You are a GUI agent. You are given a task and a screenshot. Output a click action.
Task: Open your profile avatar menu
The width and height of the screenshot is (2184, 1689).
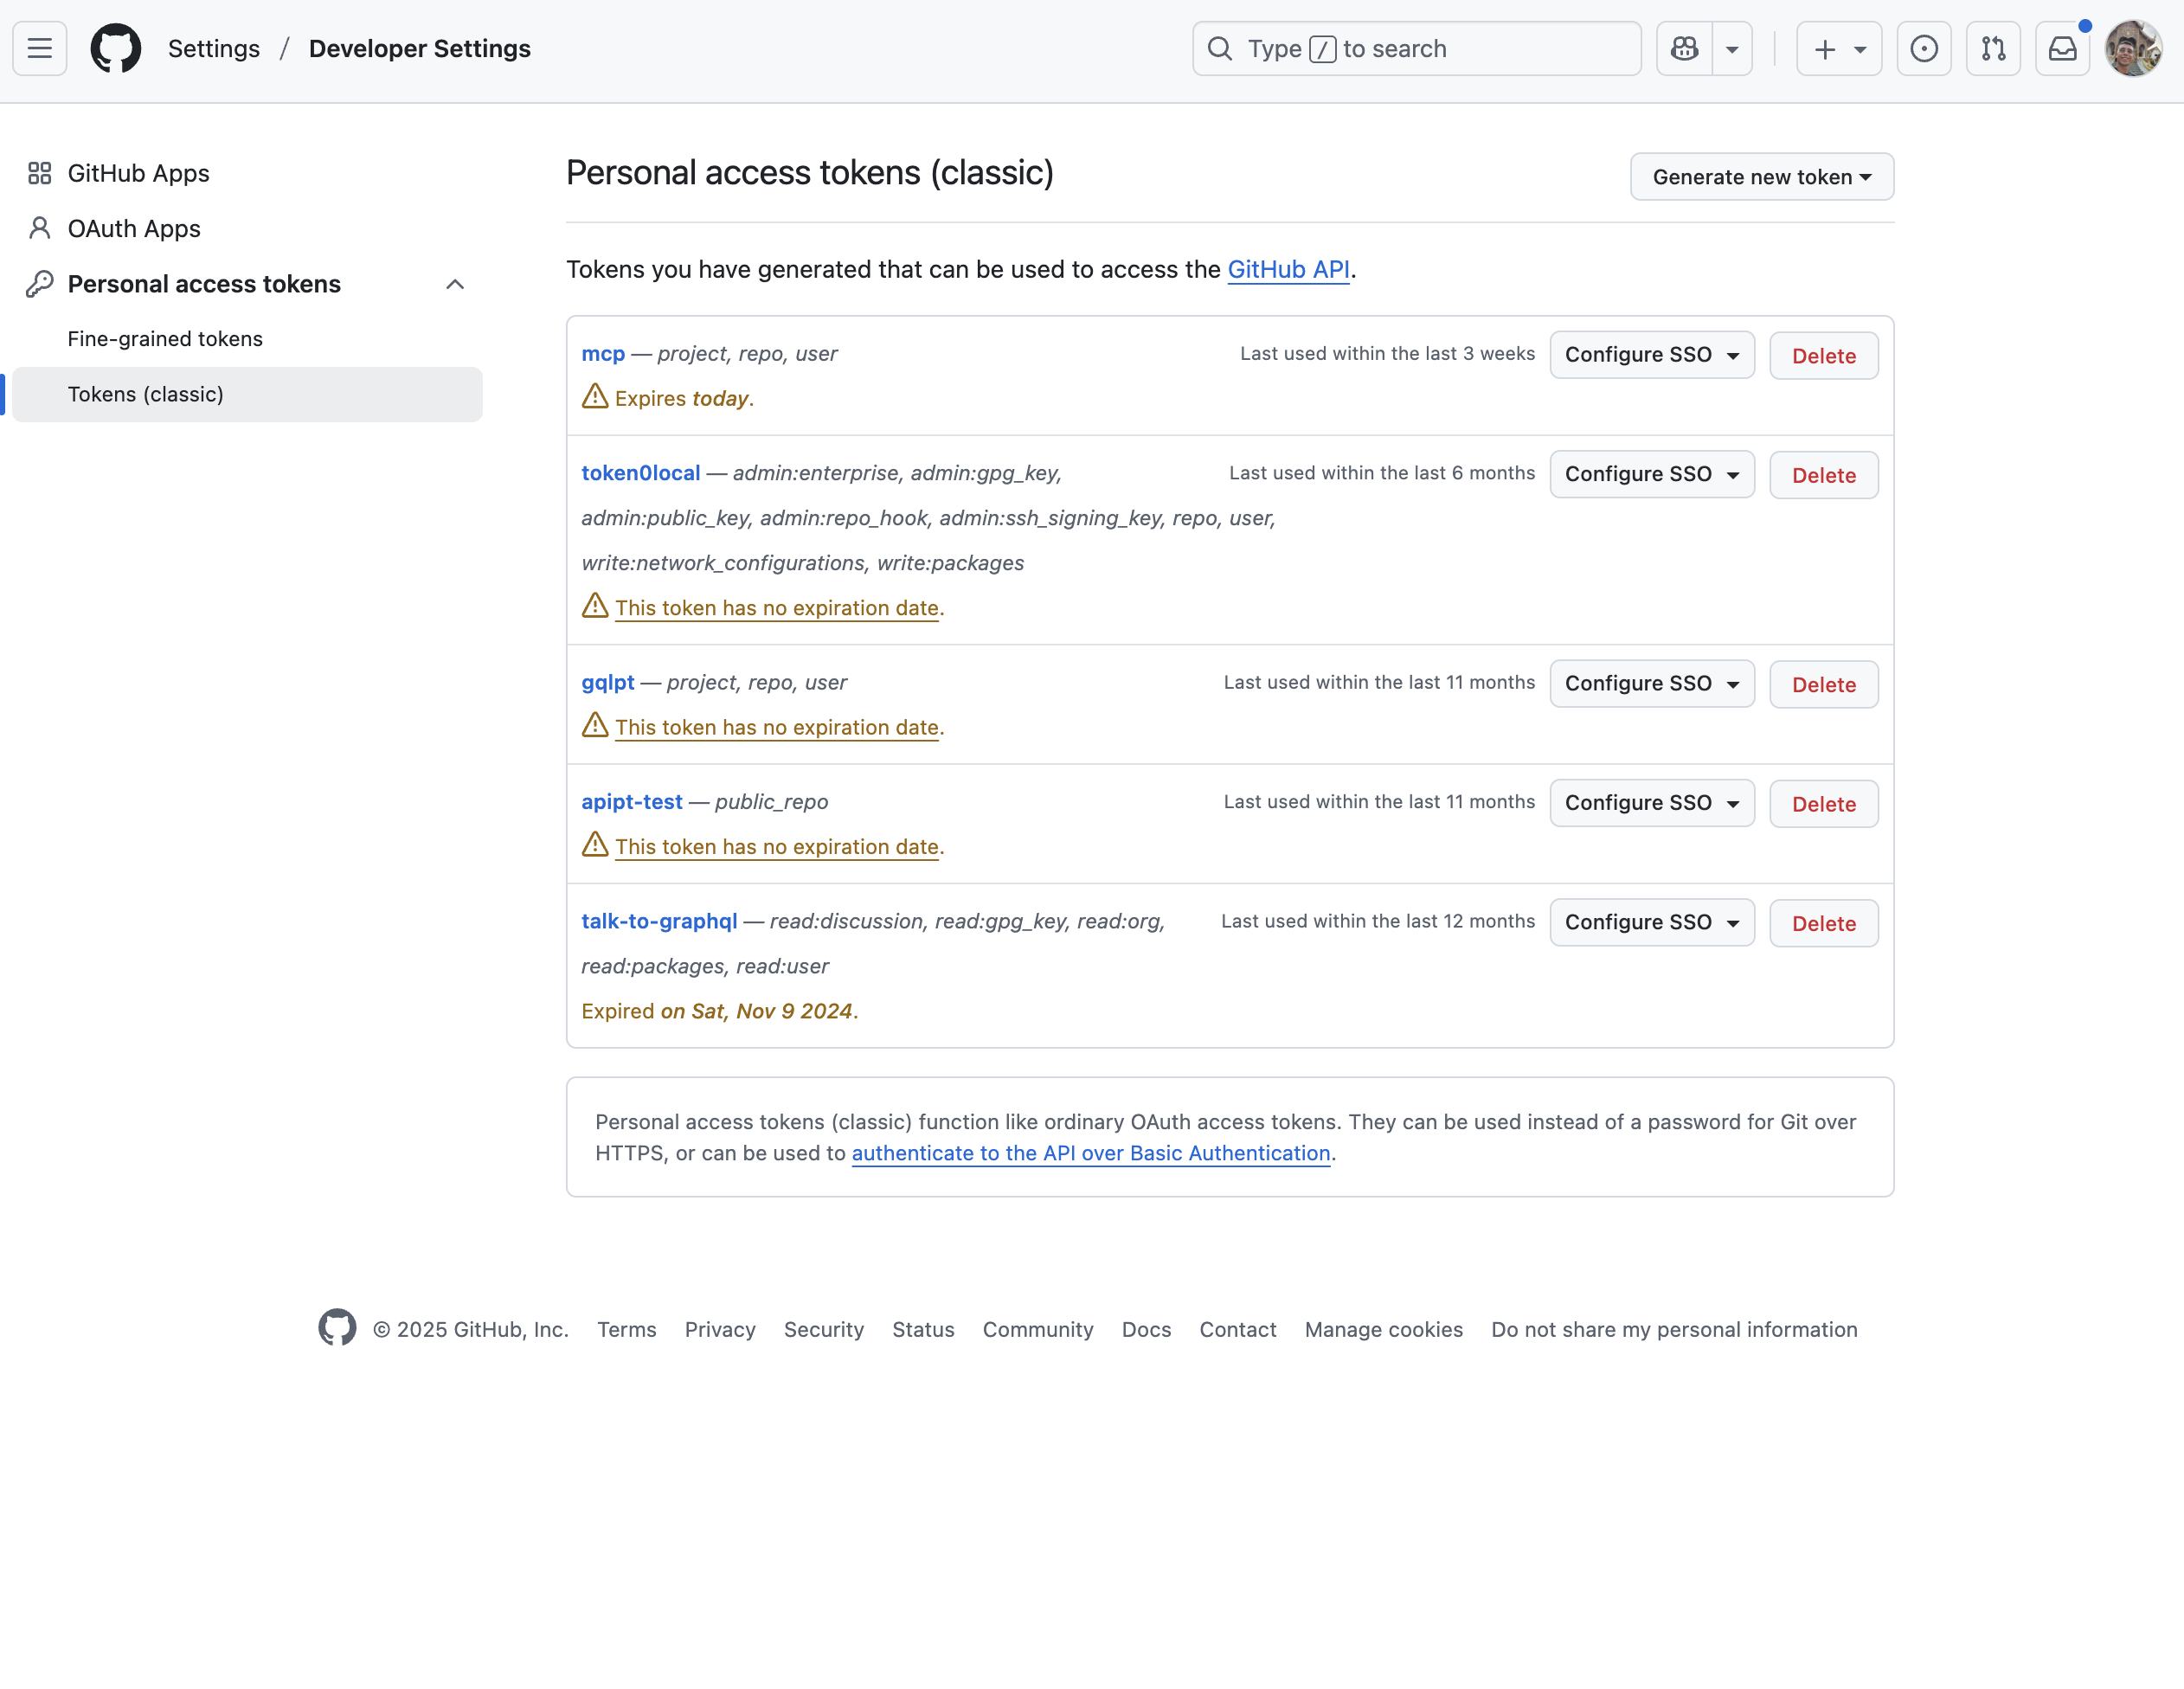(x=2133, y=47)
